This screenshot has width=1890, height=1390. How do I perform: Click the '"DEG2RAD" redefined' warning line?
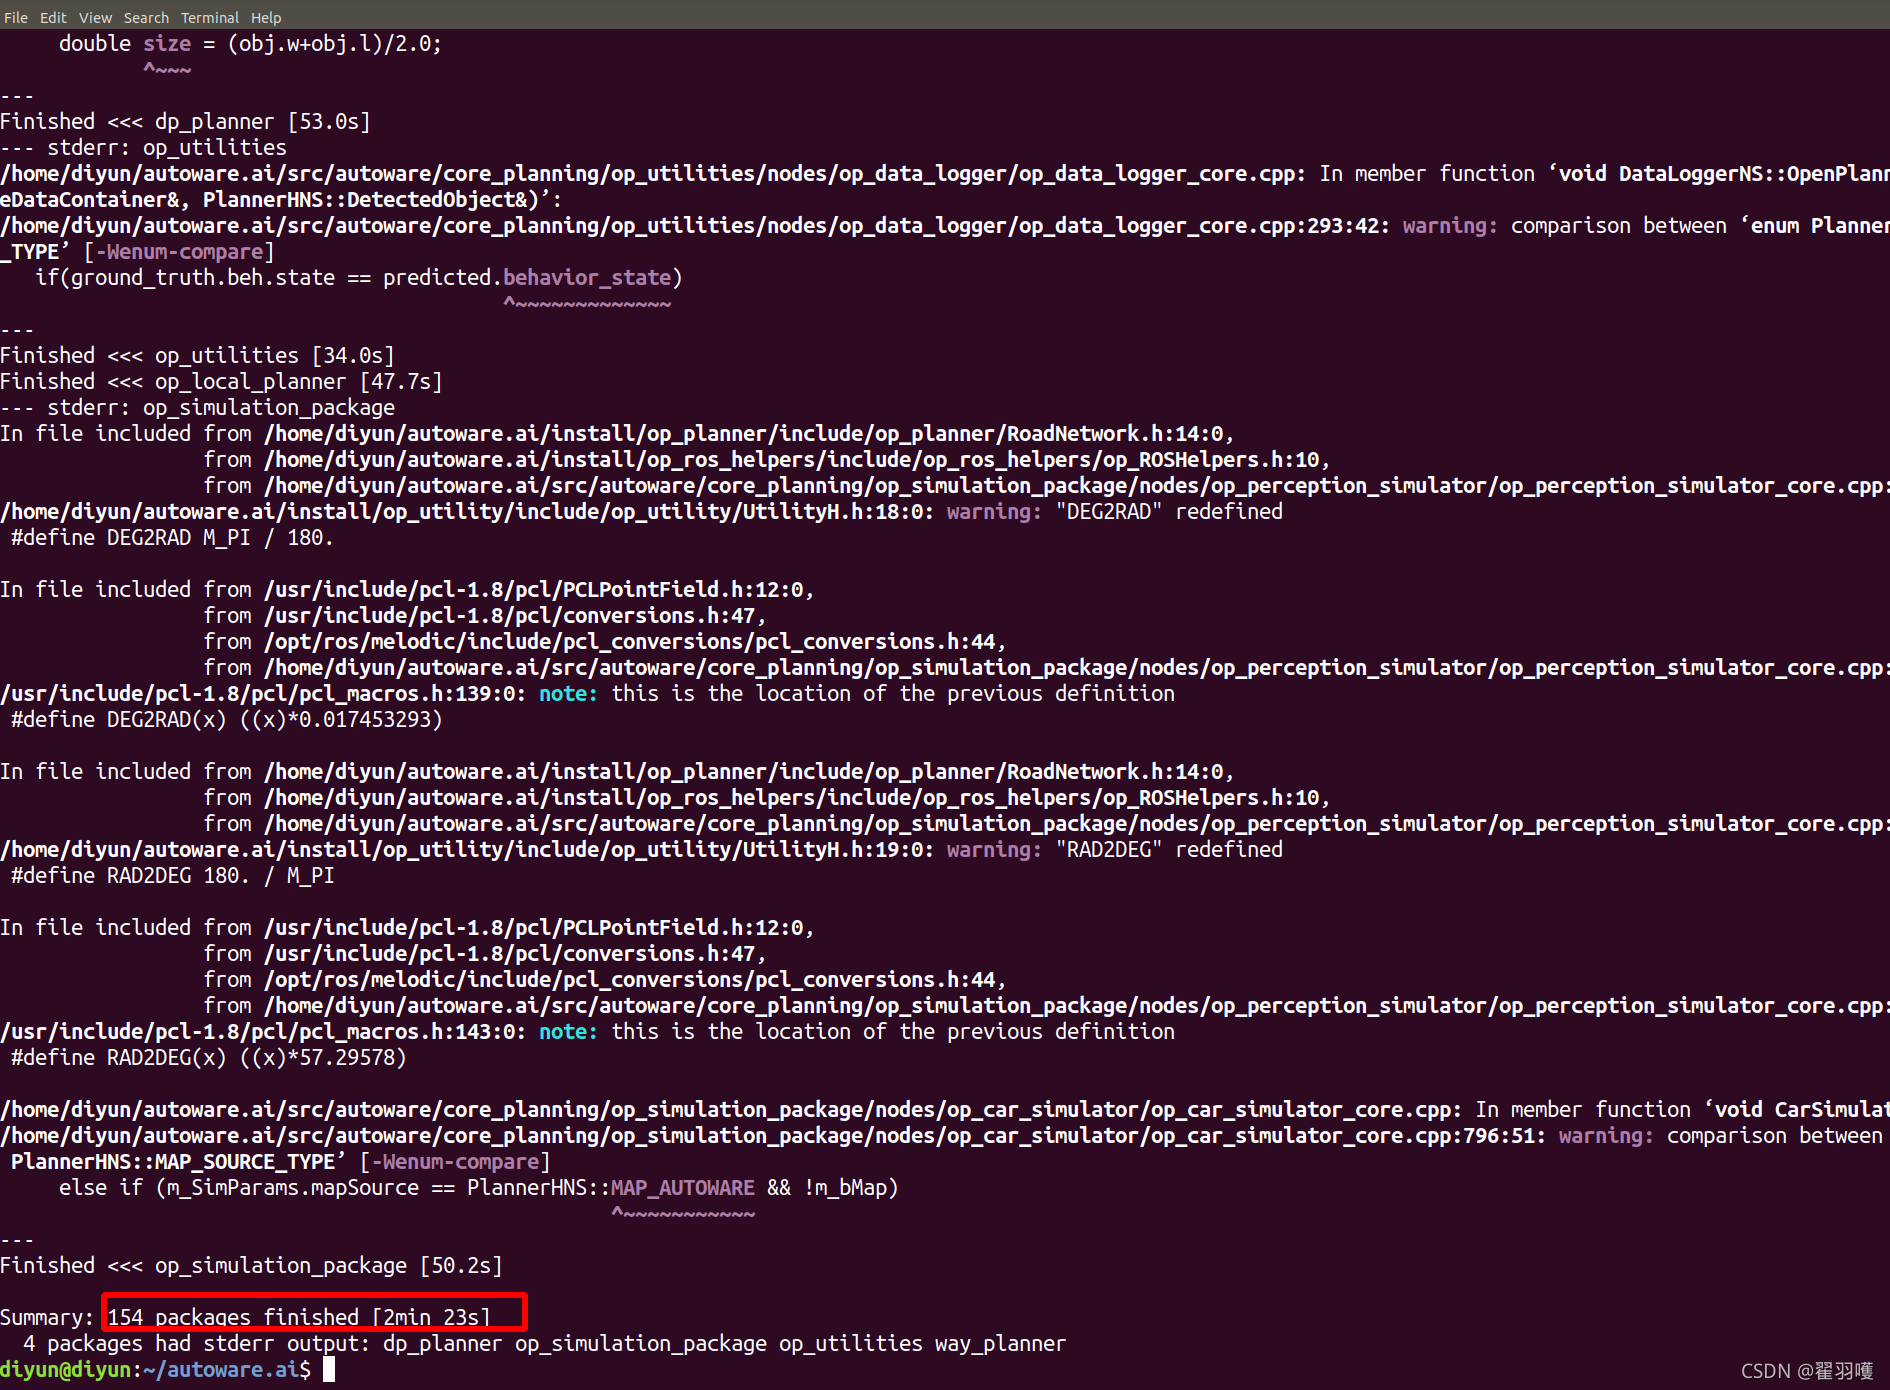coord(641,511)
